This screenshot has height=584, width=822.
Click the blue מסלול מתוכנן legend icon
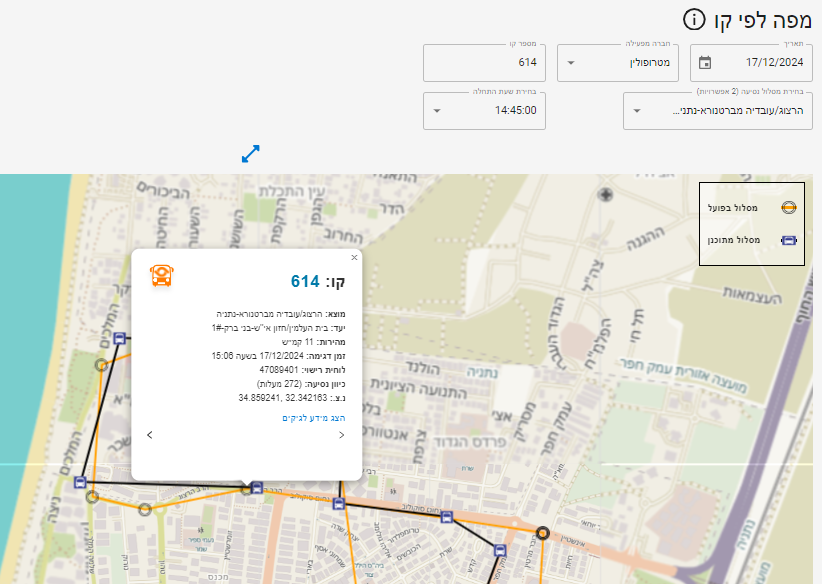point(788,240)
